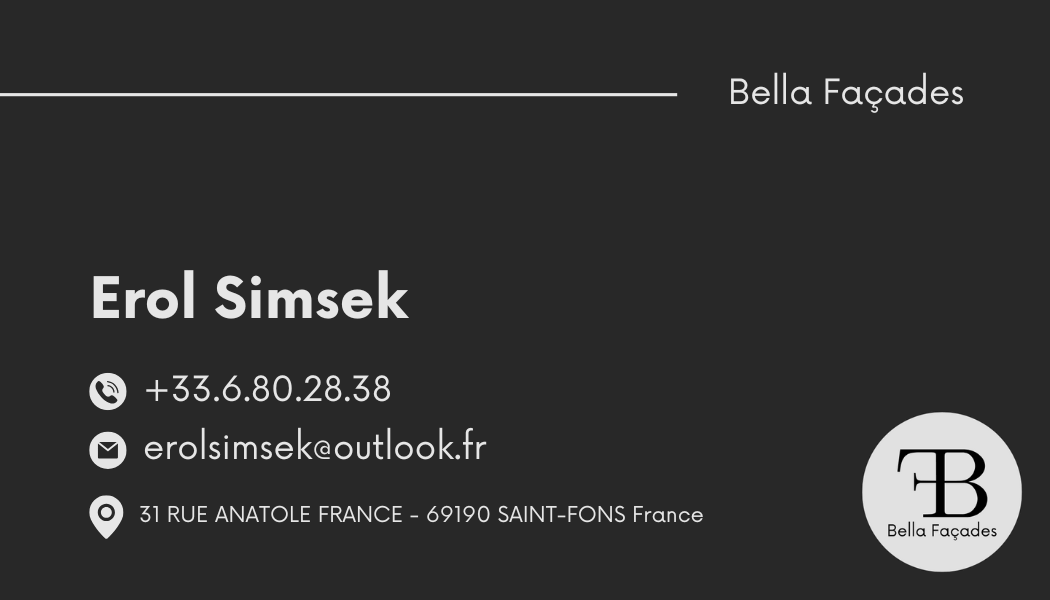Click the city name SAINT-FONS
The image size is (1050, 600).
562,515
